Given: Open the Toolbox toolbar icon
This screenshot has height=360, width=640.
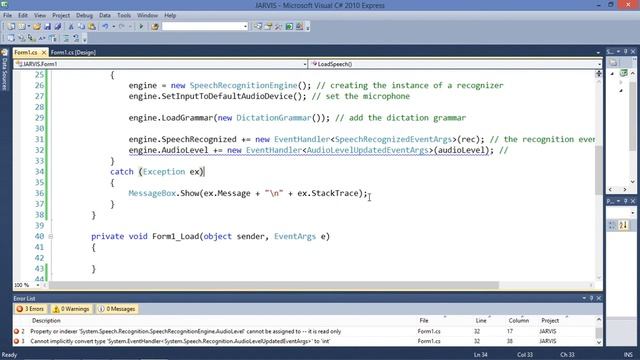Looking at the screenshot, I should 279,27.
